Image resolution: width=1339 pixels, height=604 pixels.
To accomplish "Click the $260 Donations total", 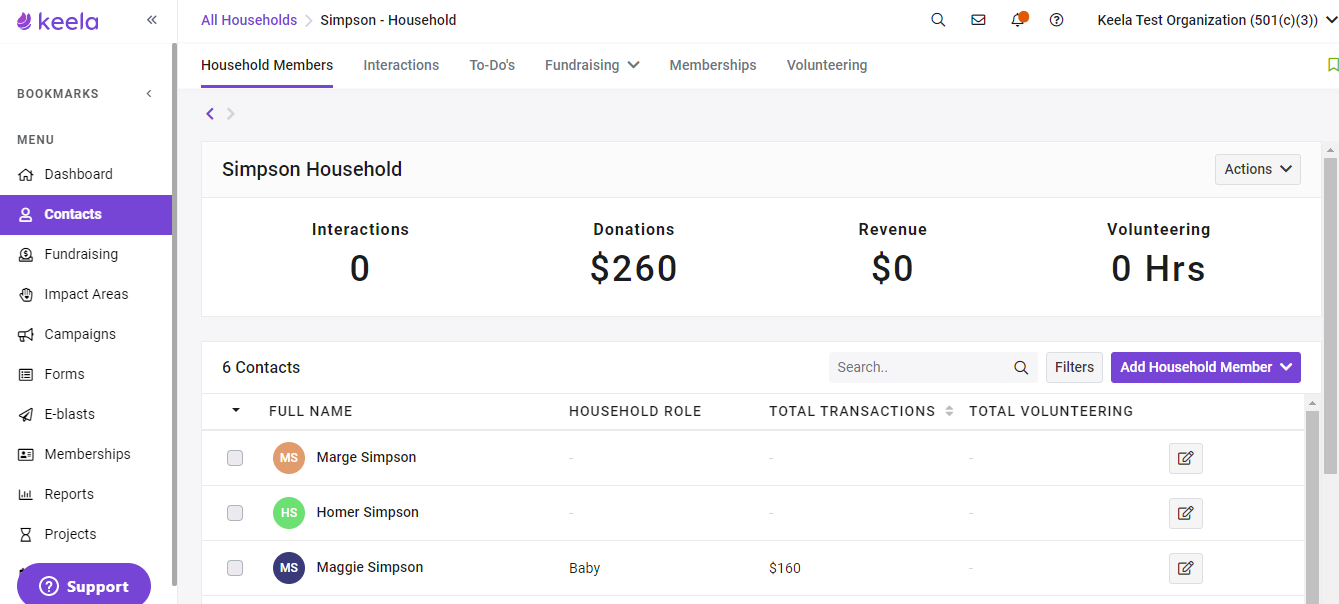I will [x=634, y=268].
